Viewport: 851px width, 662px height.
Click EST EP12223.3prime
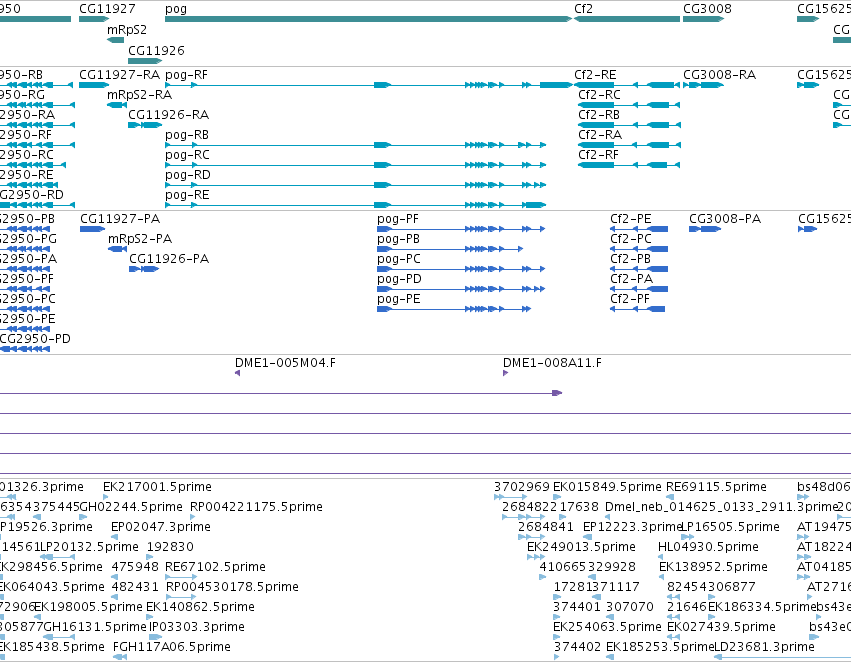pos(632,527)
